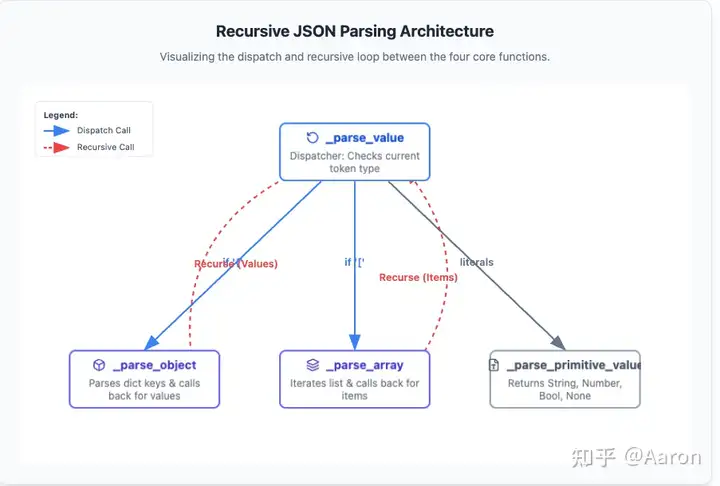Select the "Recurse (Values)" edge label
The height and width of the screenshot is (486, 720).
[x=236, y=264]
